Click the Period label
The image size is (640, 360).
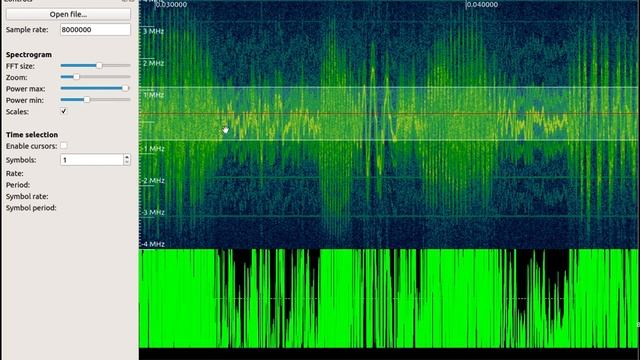point(18,185)
